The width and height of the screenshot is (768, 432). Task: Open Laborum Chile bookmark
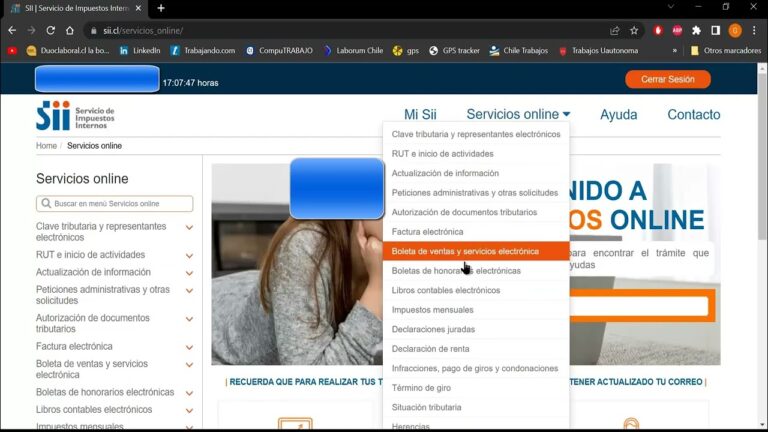pos(353,50)
